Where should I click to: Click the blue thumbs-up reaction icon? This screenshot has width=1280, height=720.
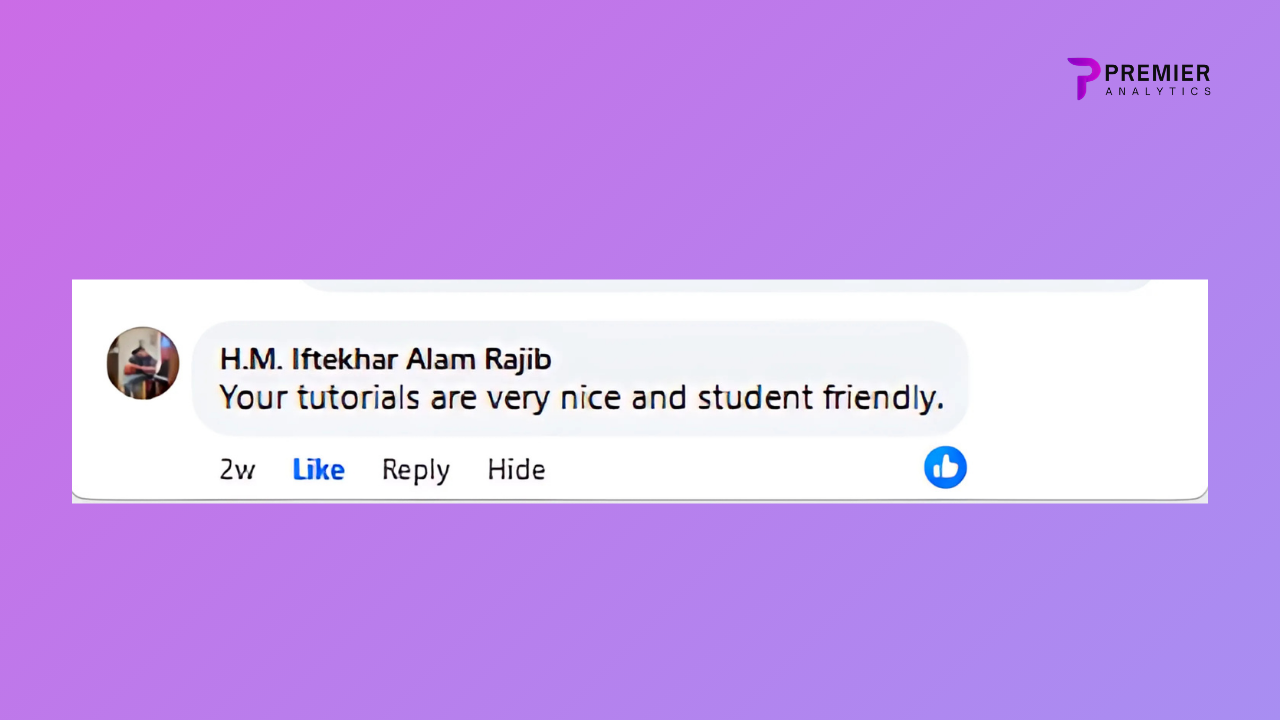coord(945,467)
